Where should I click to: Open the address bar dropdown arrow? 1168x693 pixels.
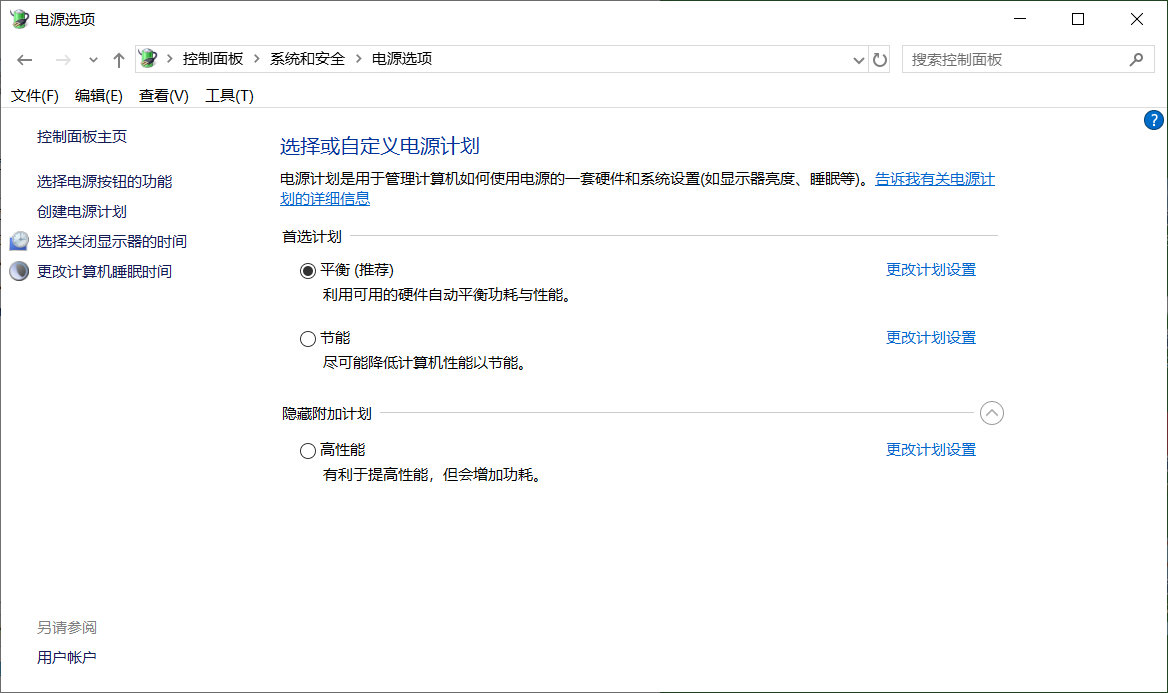click(x=858, y=59)
